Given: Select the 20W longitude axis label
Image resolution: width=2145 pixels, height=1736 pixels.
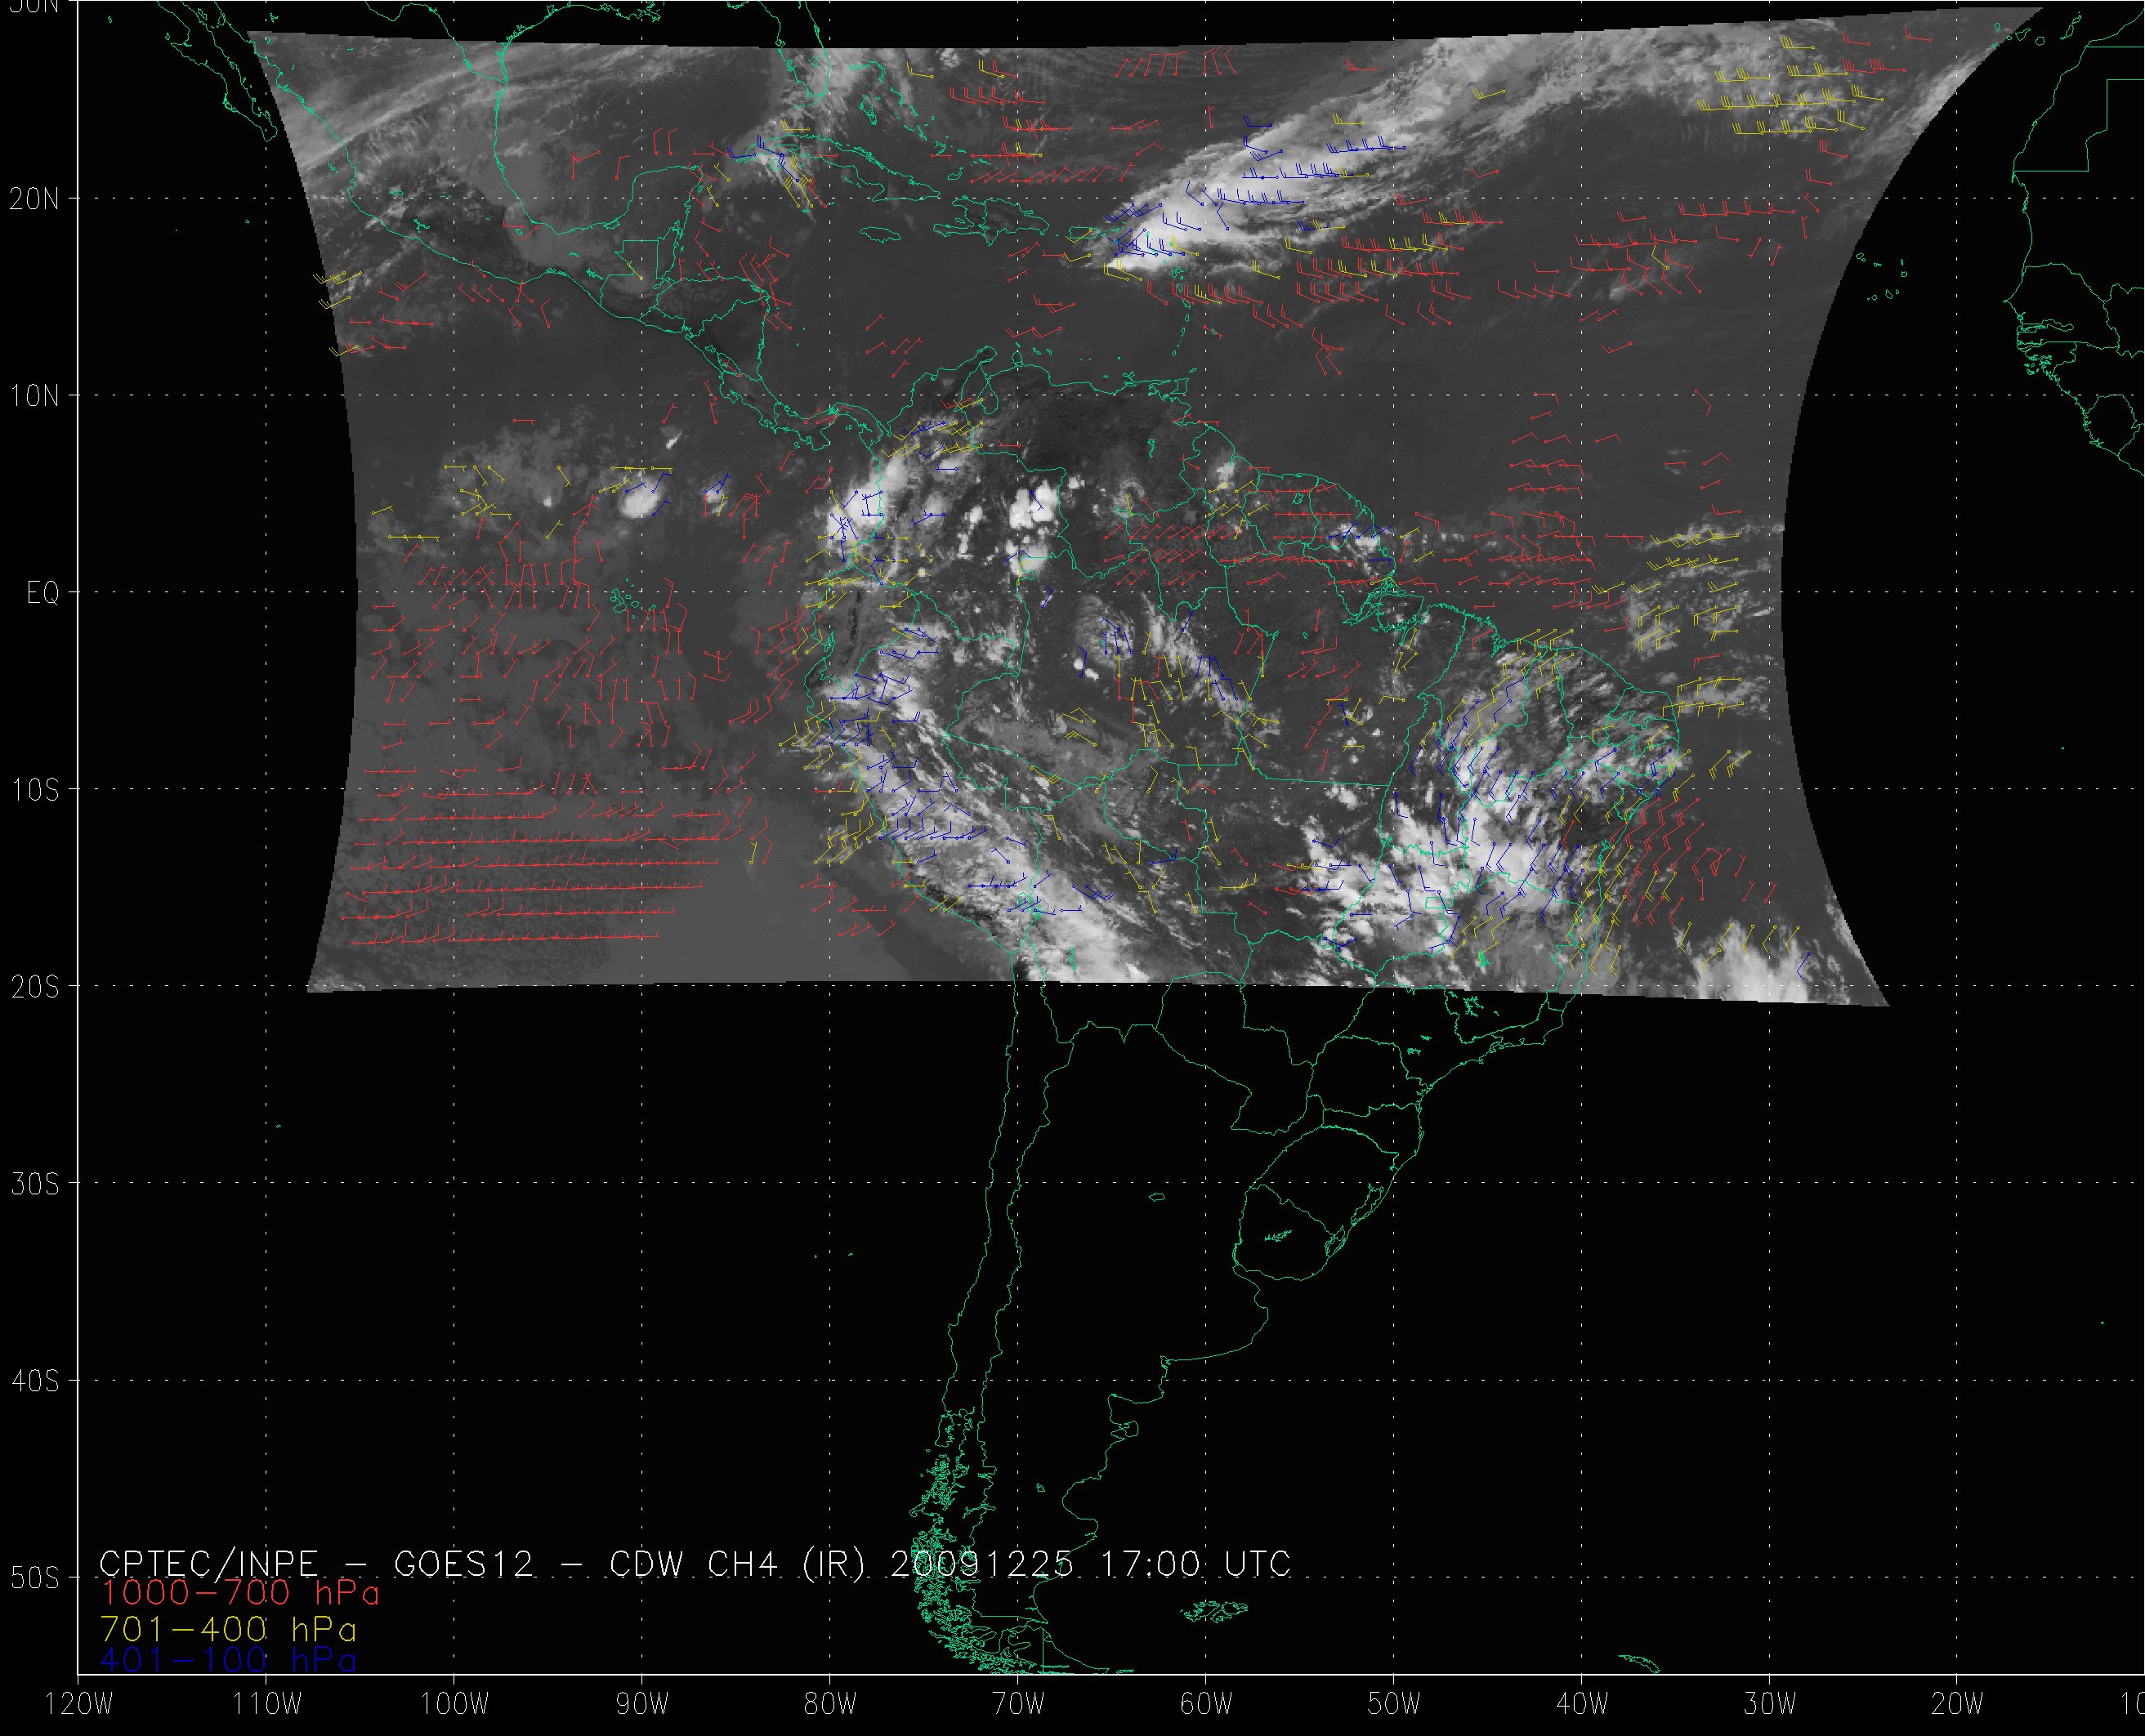Looking at the screenshot, I should click(x=1958, y=1705).
